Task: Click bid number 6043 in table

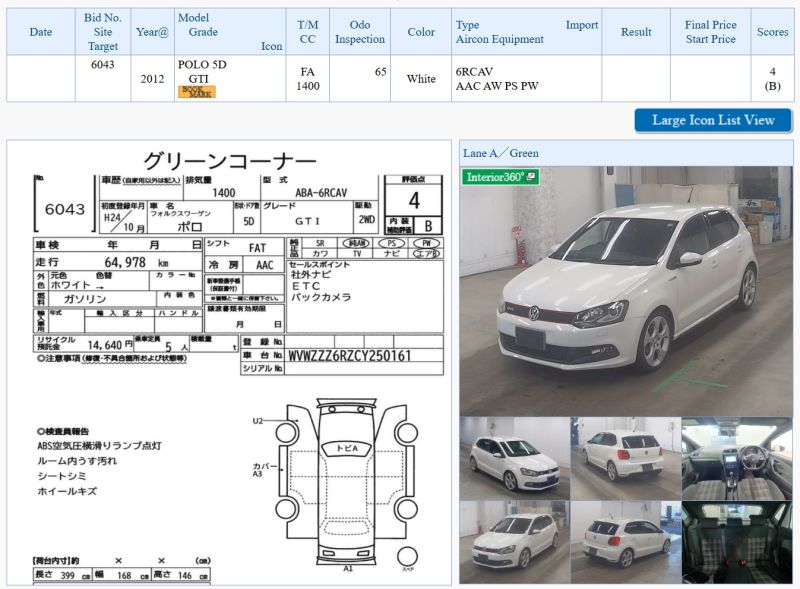Action: tap(103, 64)
